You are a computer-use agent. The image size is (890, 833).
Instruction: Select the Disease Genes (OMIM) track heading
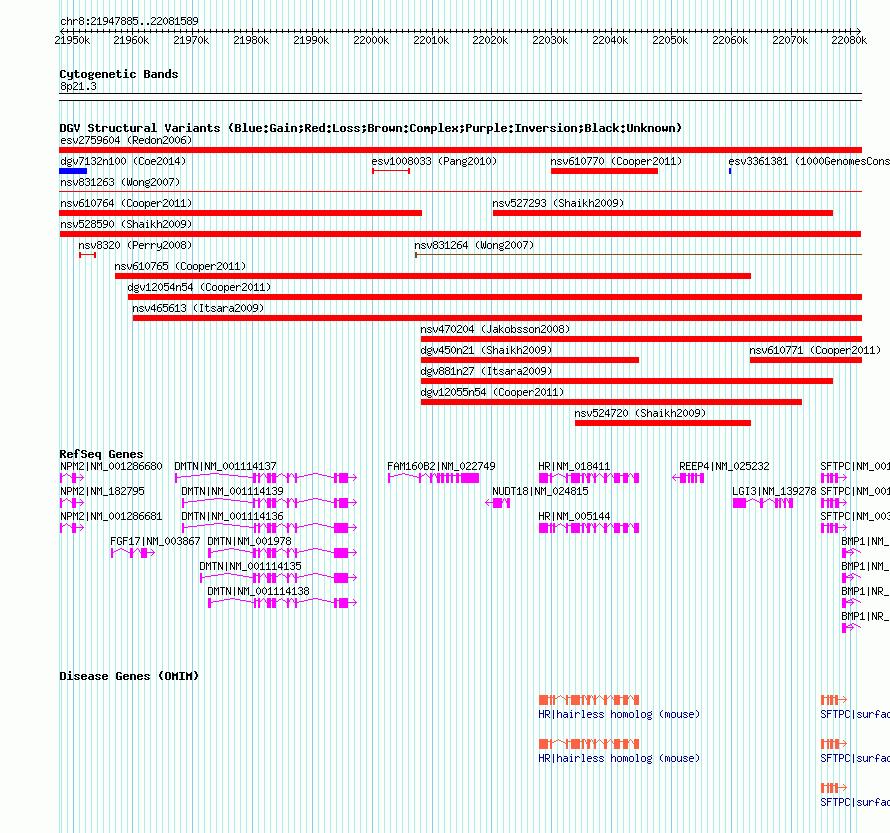tap(129, 676)
